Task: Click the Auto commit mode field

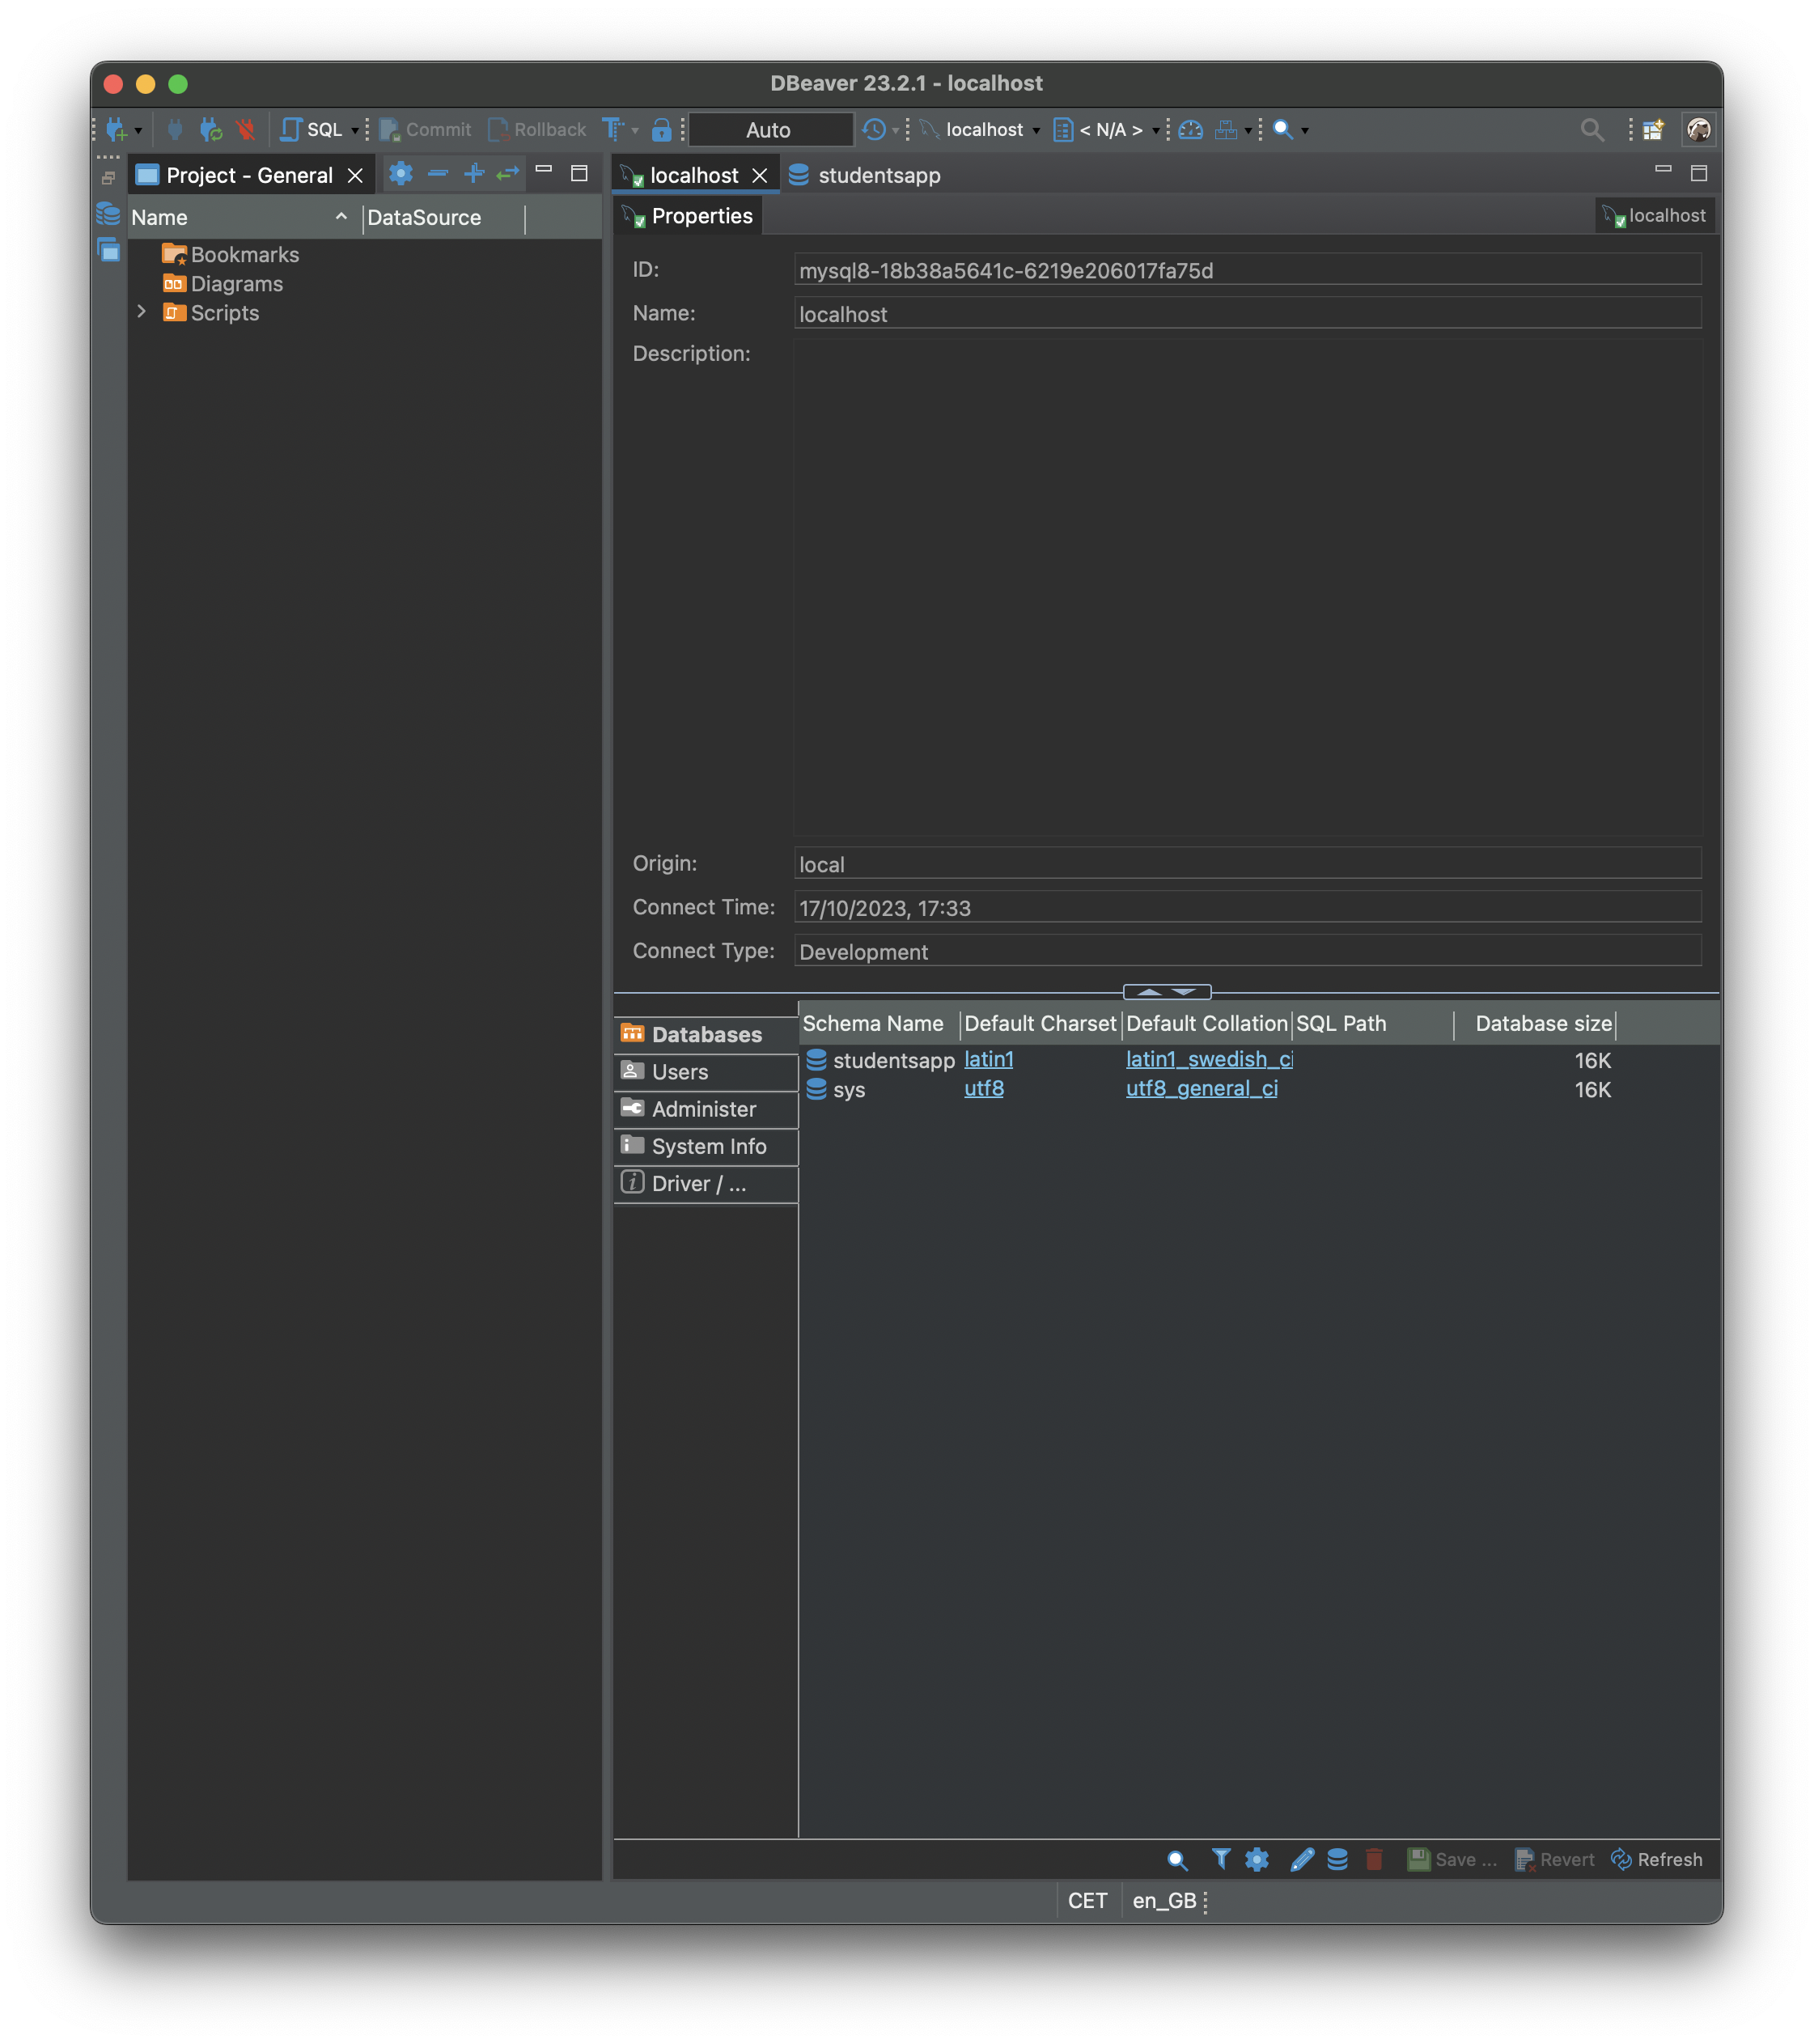Action: pyautogui.click(x=770, y=129)
